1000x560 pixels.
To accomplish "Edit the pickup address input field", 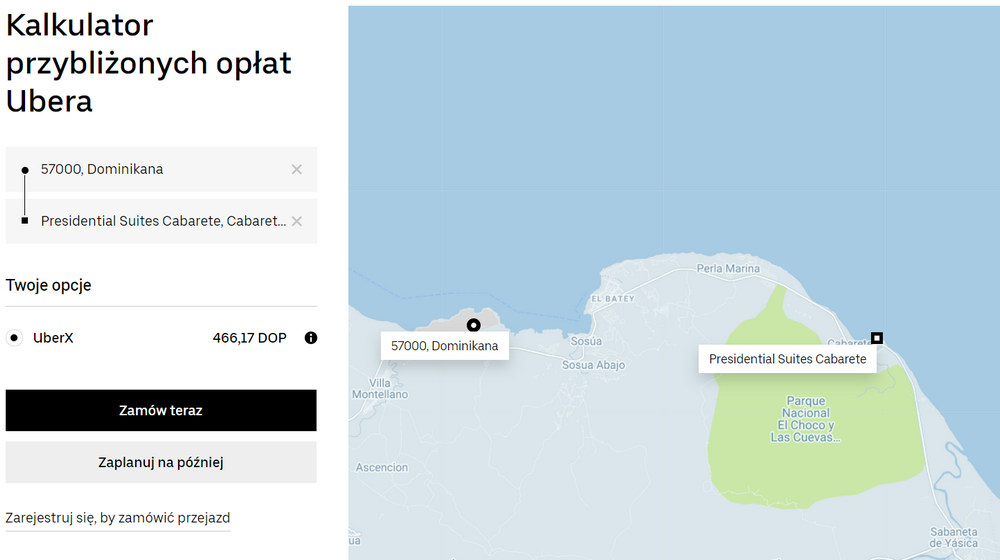I will click(x=160, y=169).
